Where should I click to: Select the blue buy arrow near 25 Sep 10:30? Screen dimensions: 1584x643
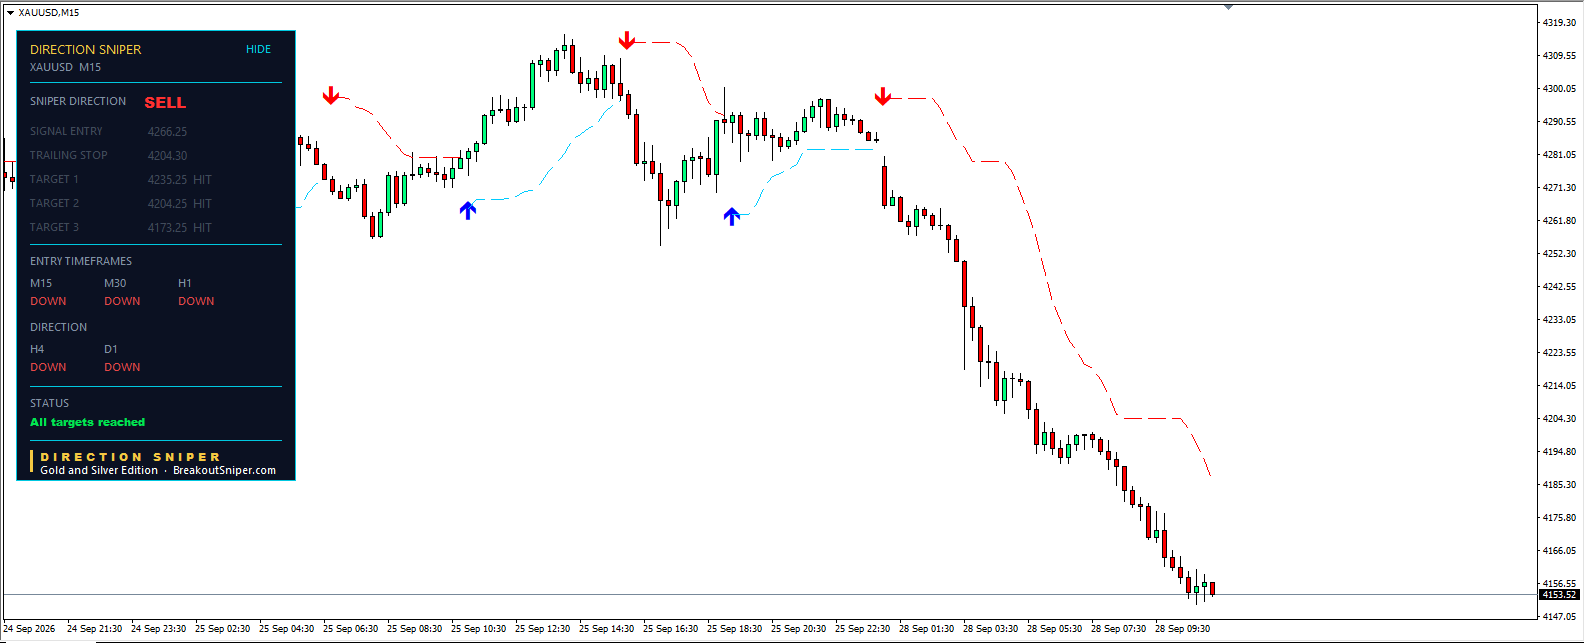(x=468, y=210)
